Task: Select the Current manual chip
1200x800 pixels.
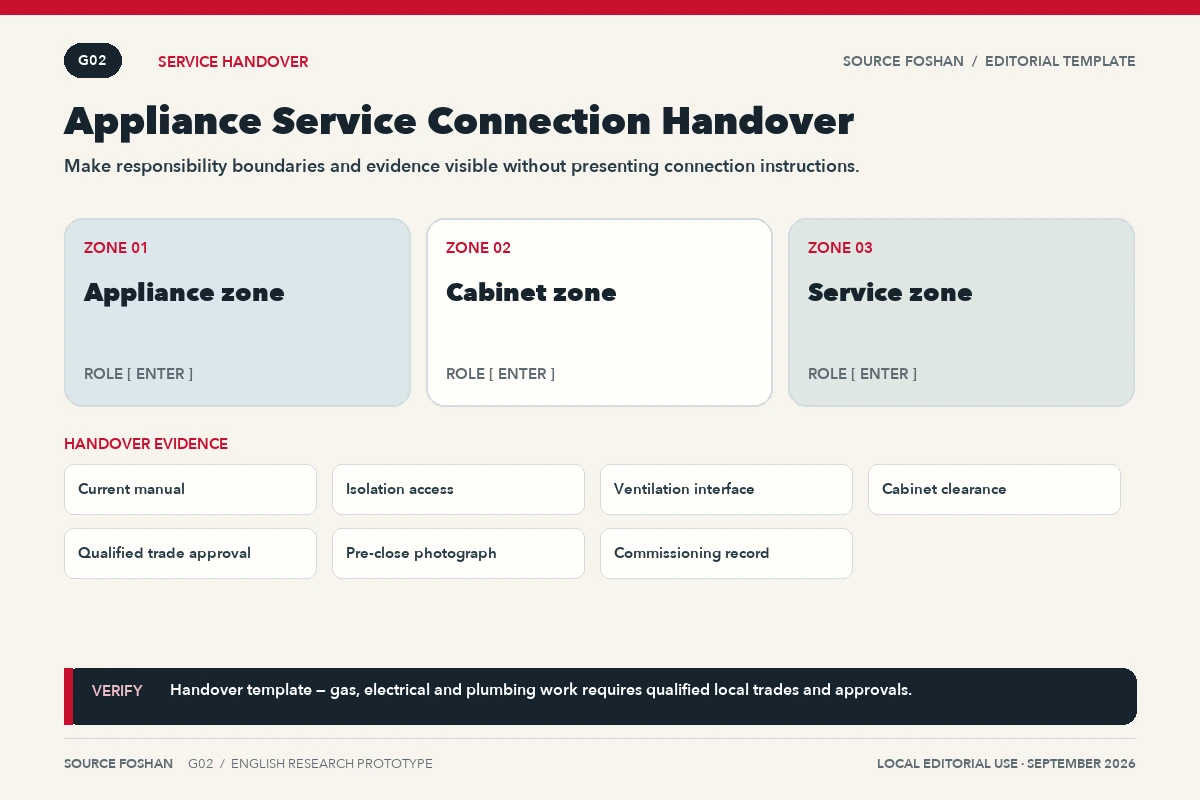Action: (191, 490)
